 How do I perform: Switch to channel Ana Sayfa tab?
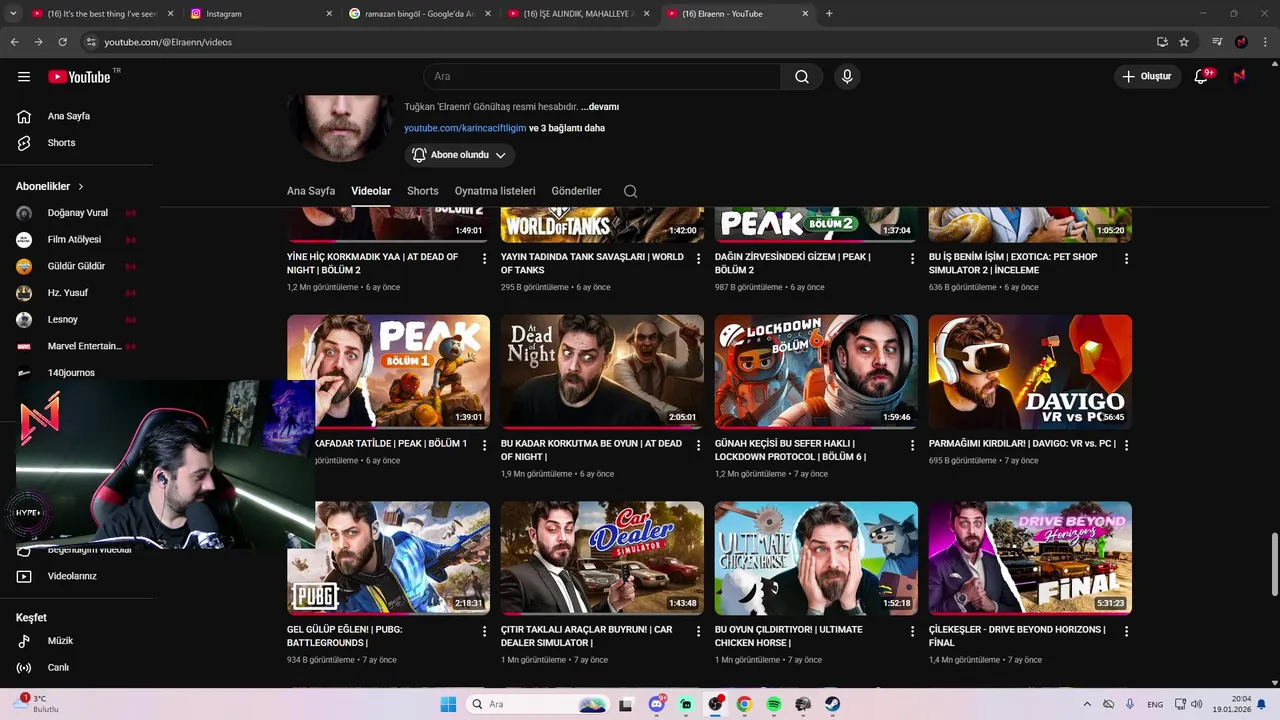click(x=311, y=191)
